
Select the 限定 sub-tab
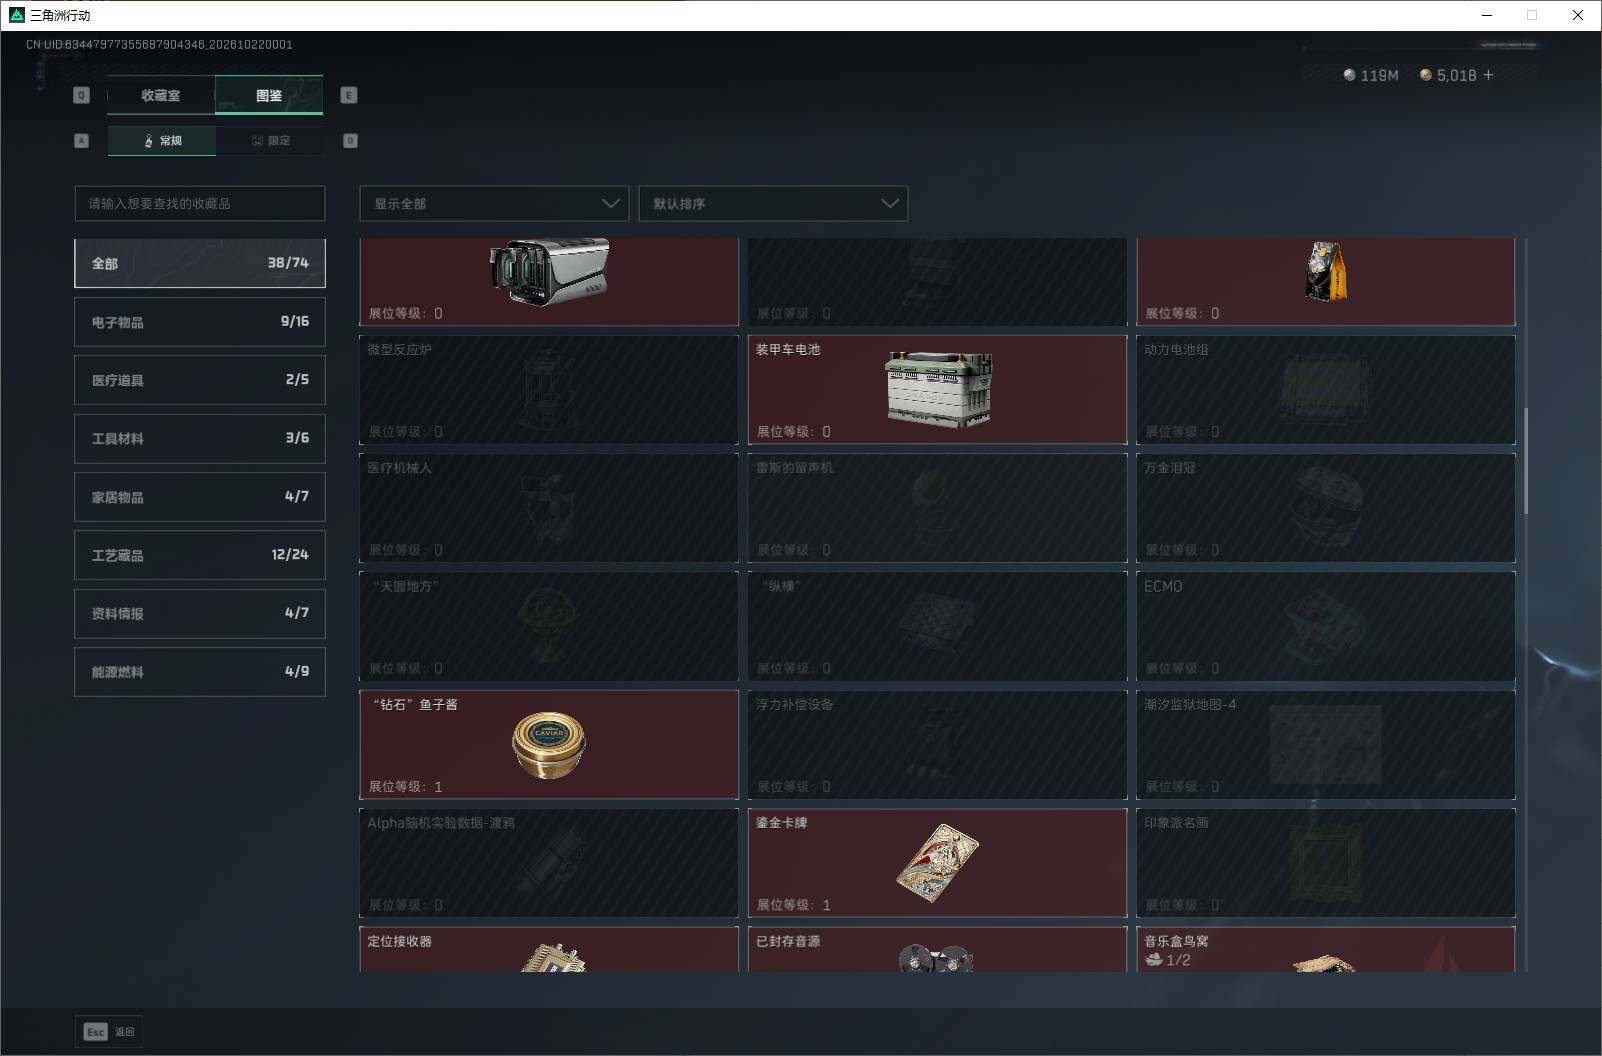(270, 141)
